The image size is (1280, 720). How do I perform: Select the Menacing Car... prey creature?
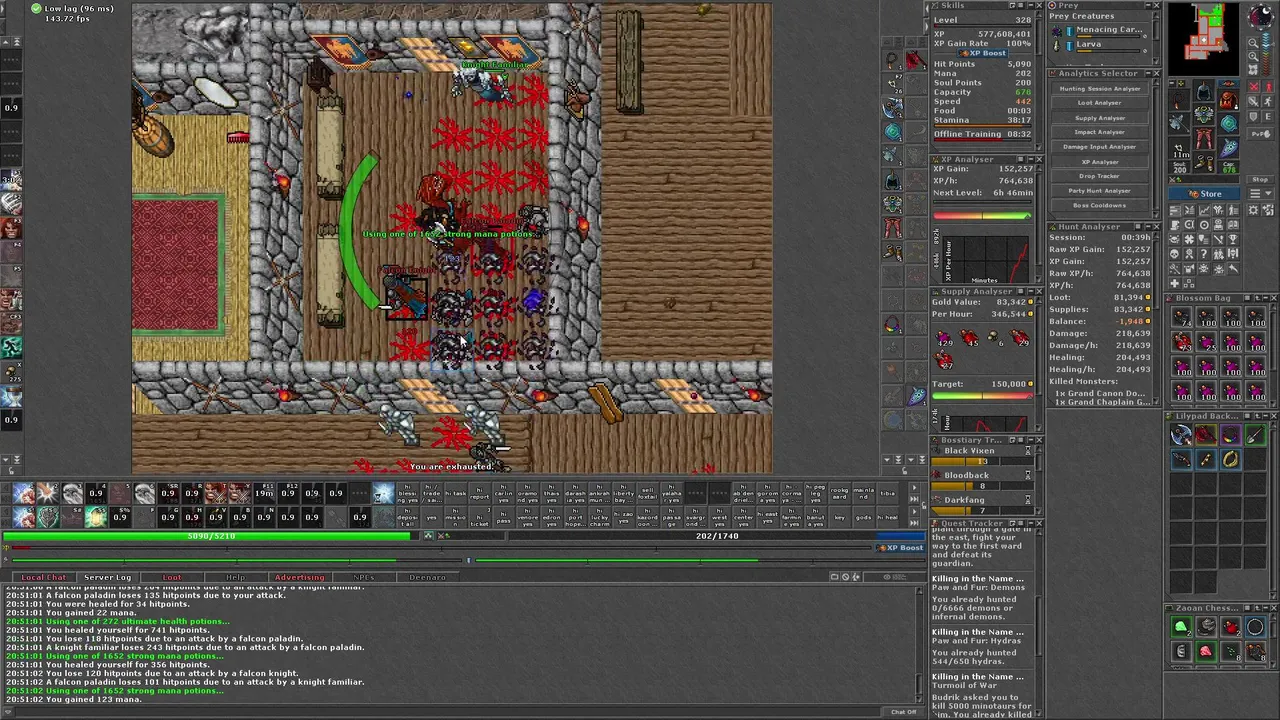click(1100, 30)
